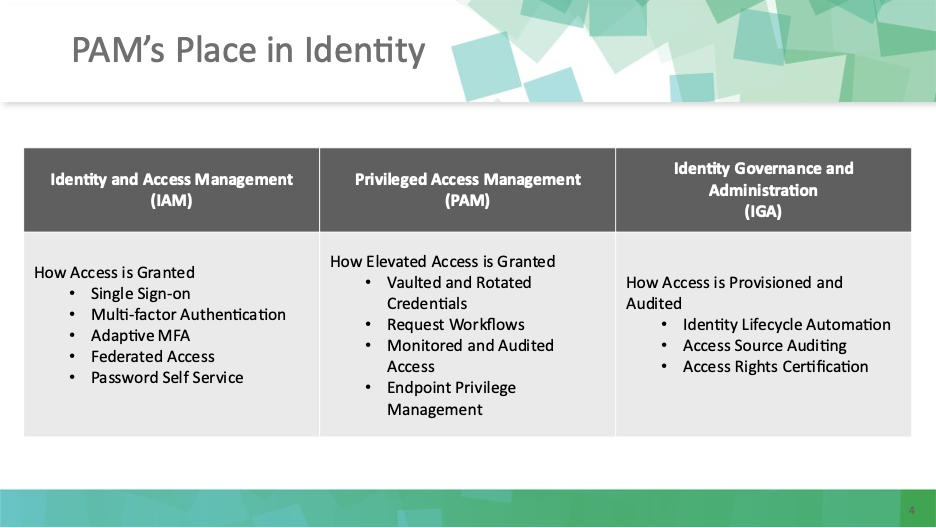Click the "Request Workflows" bullet

point(455,325)
